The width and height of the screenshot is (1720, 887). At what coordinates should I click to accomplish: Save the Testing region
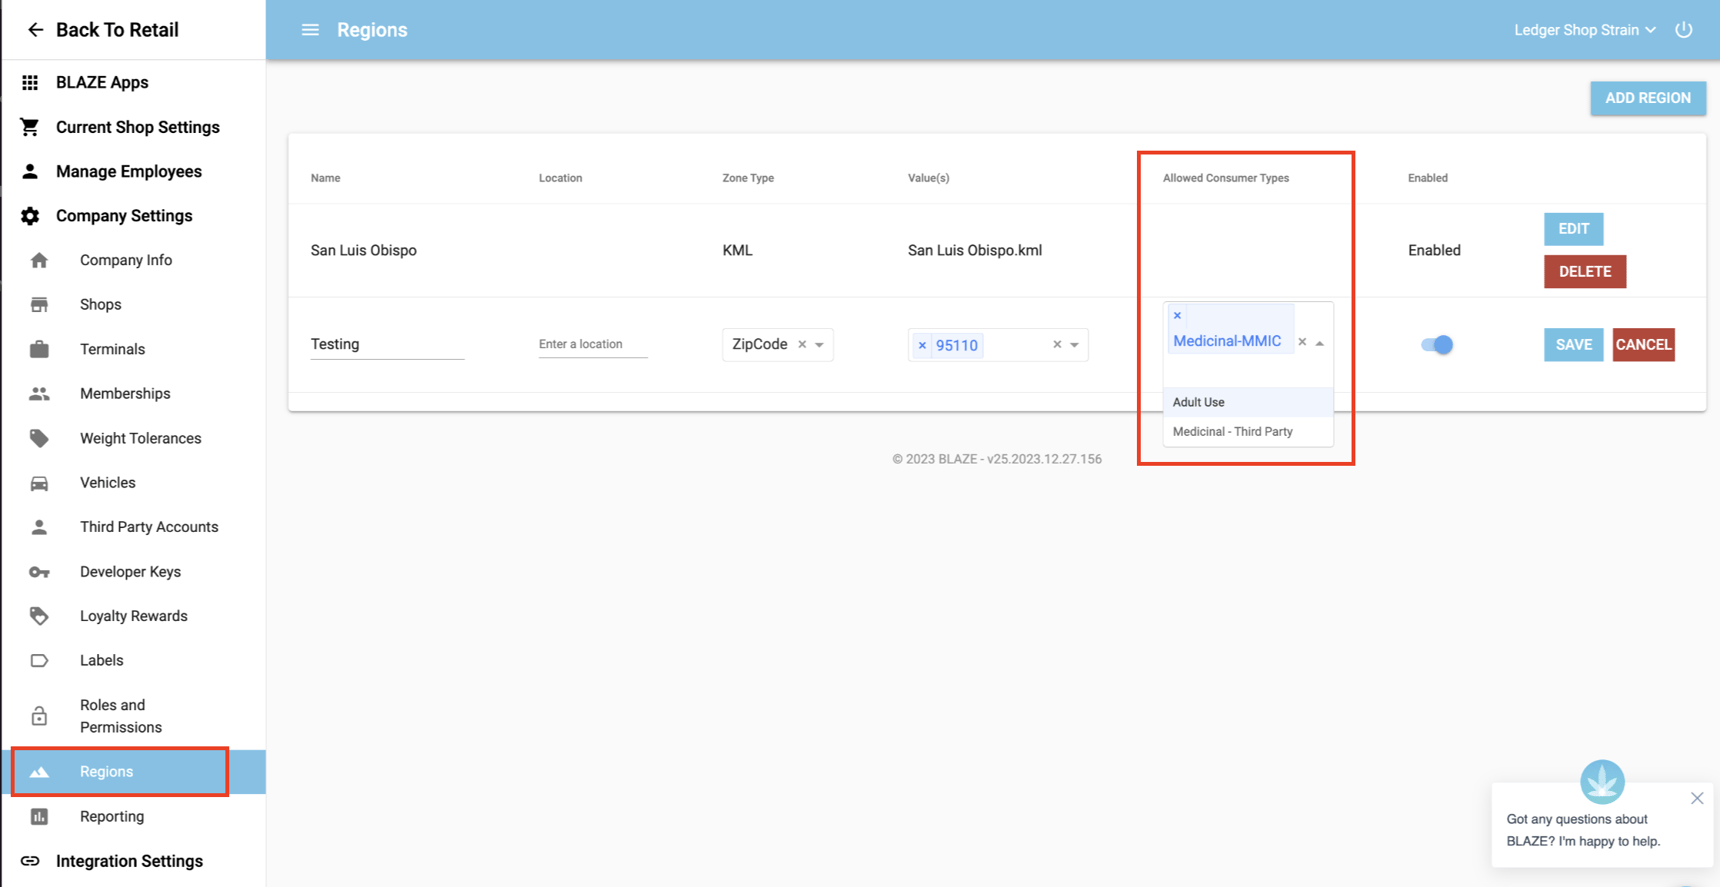[1573, 345]
